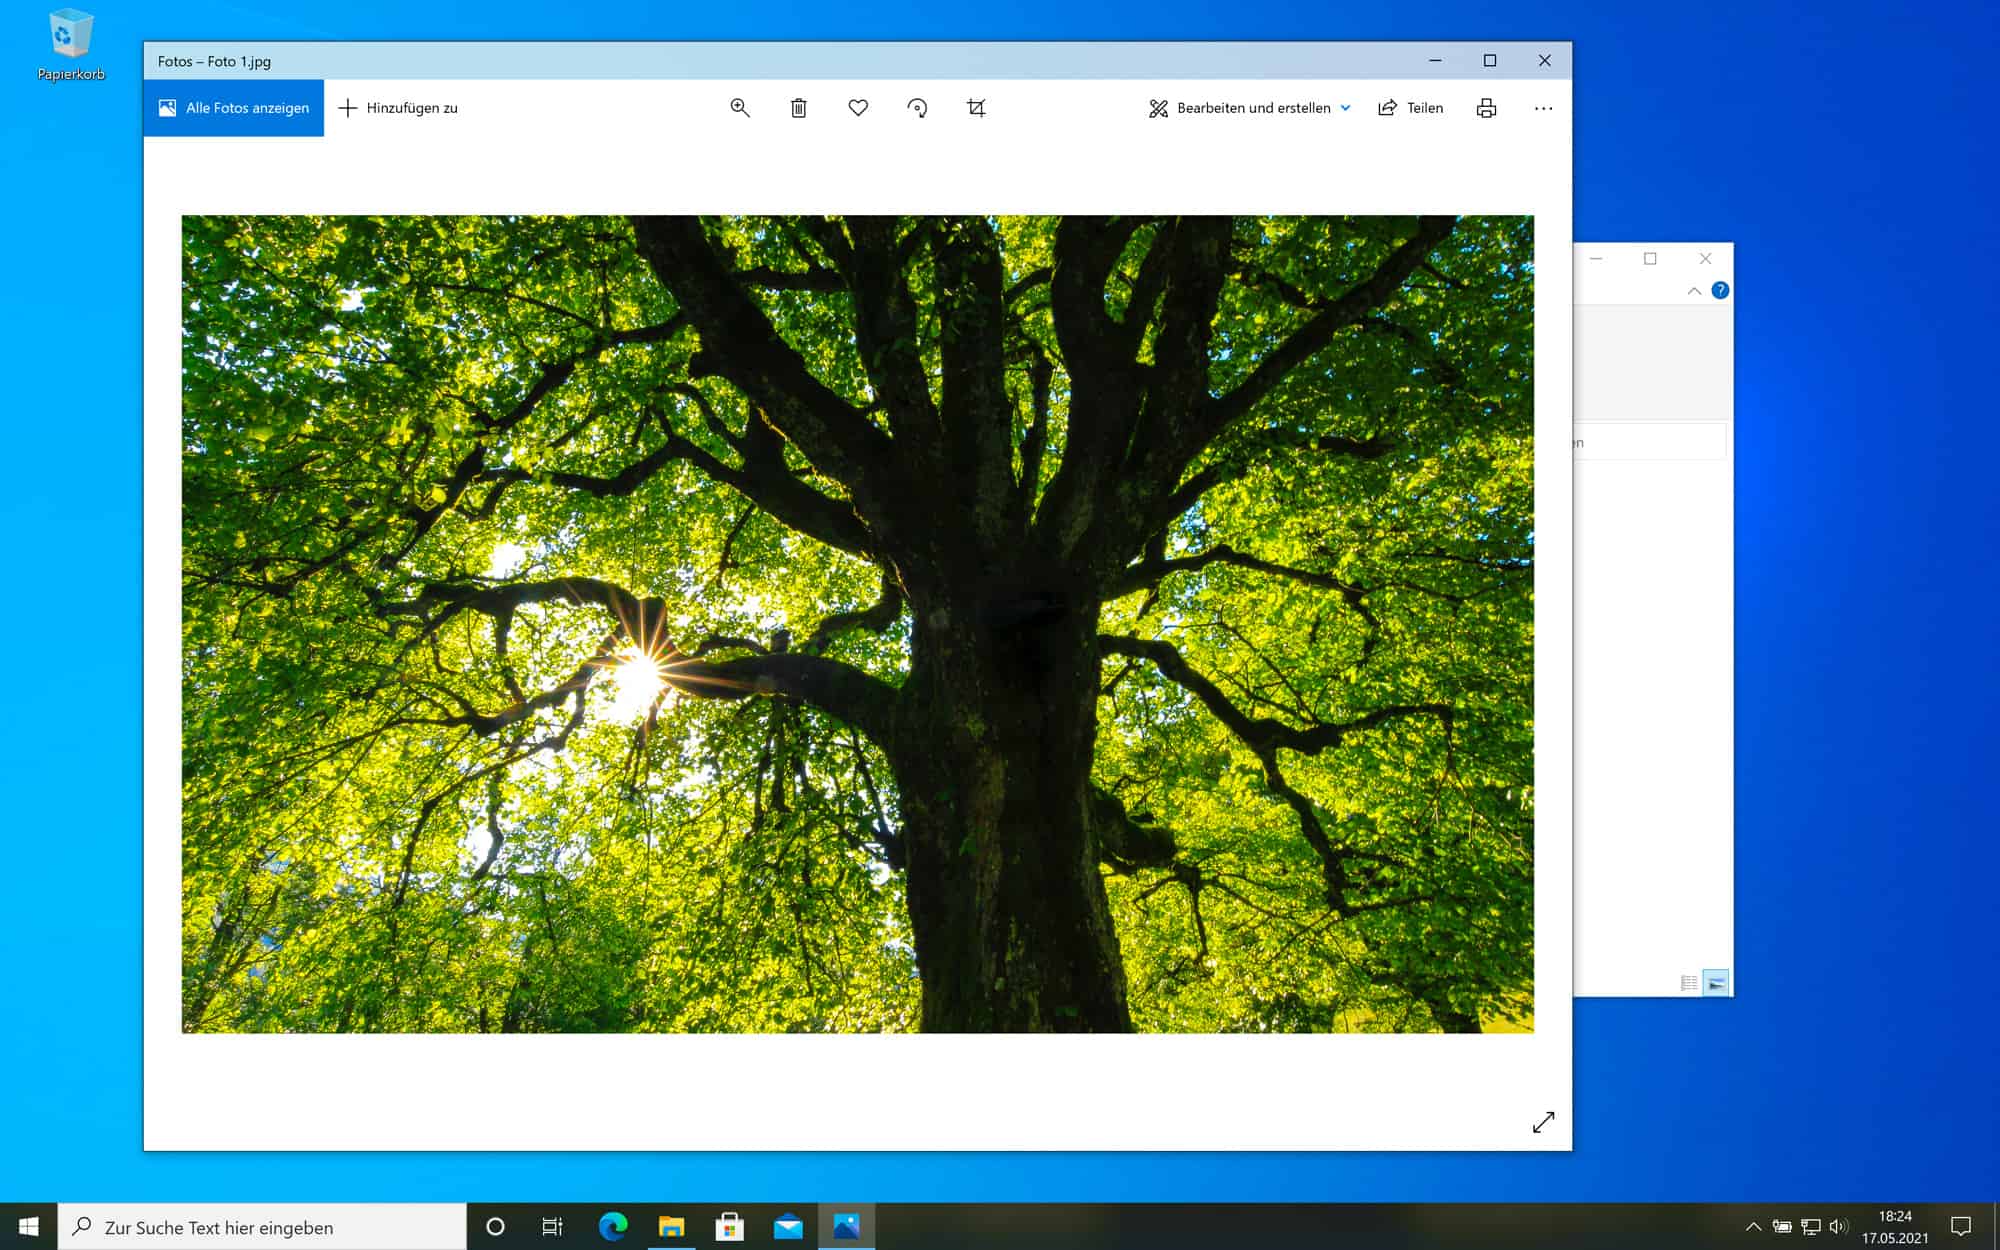Click Alle Fotos anzeigen
Viewport: 2000px width, 1250px height.
pos(234,108)
